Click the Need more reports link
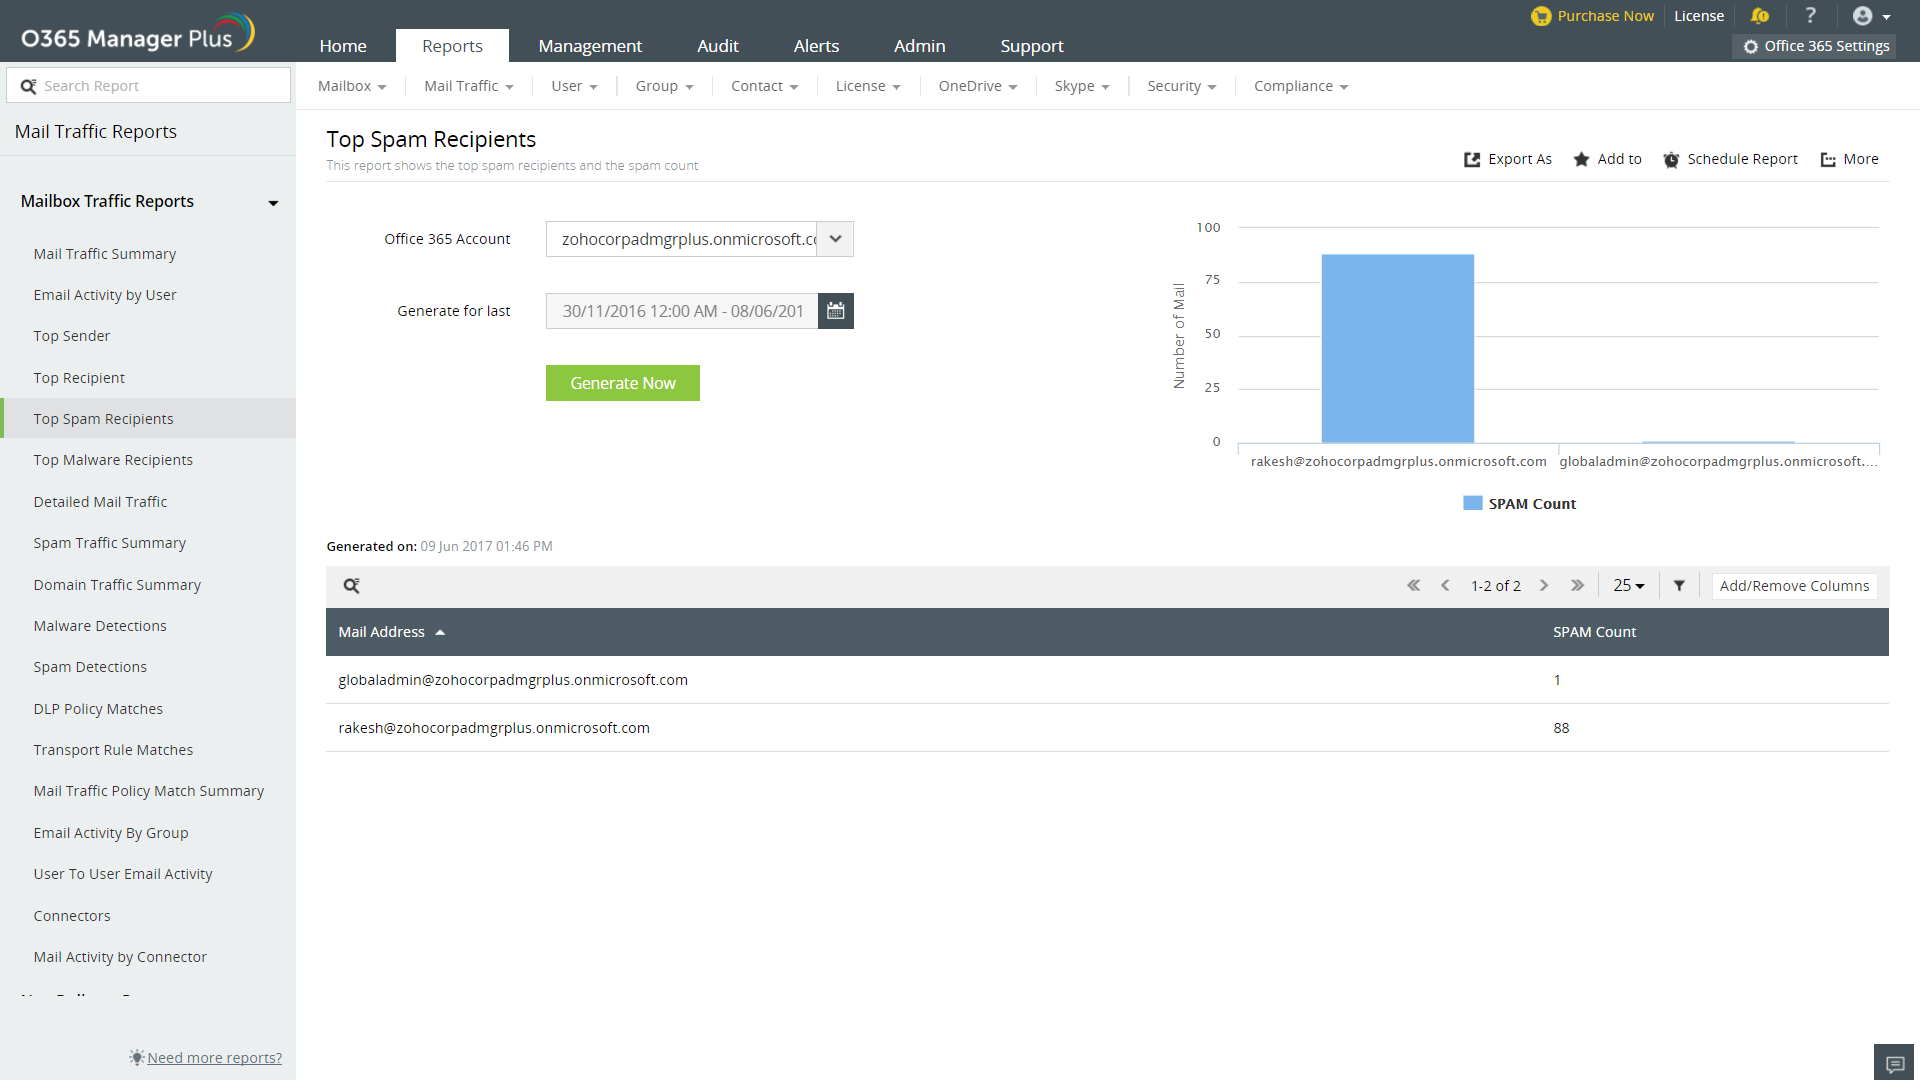The width and height of the screenshot is (1920, 1080). coord(214,1058)
